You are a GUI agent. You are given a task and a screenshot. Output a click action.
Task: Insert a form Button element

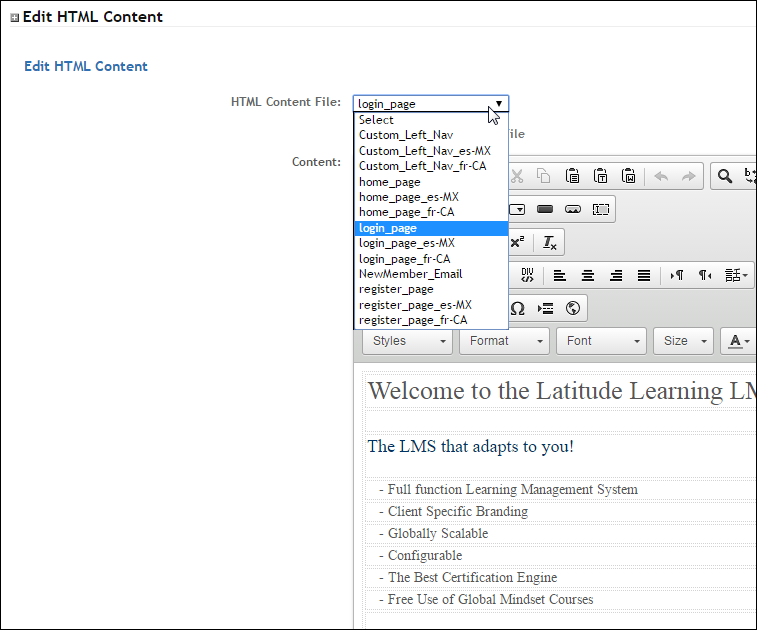(x=545, y=209)
